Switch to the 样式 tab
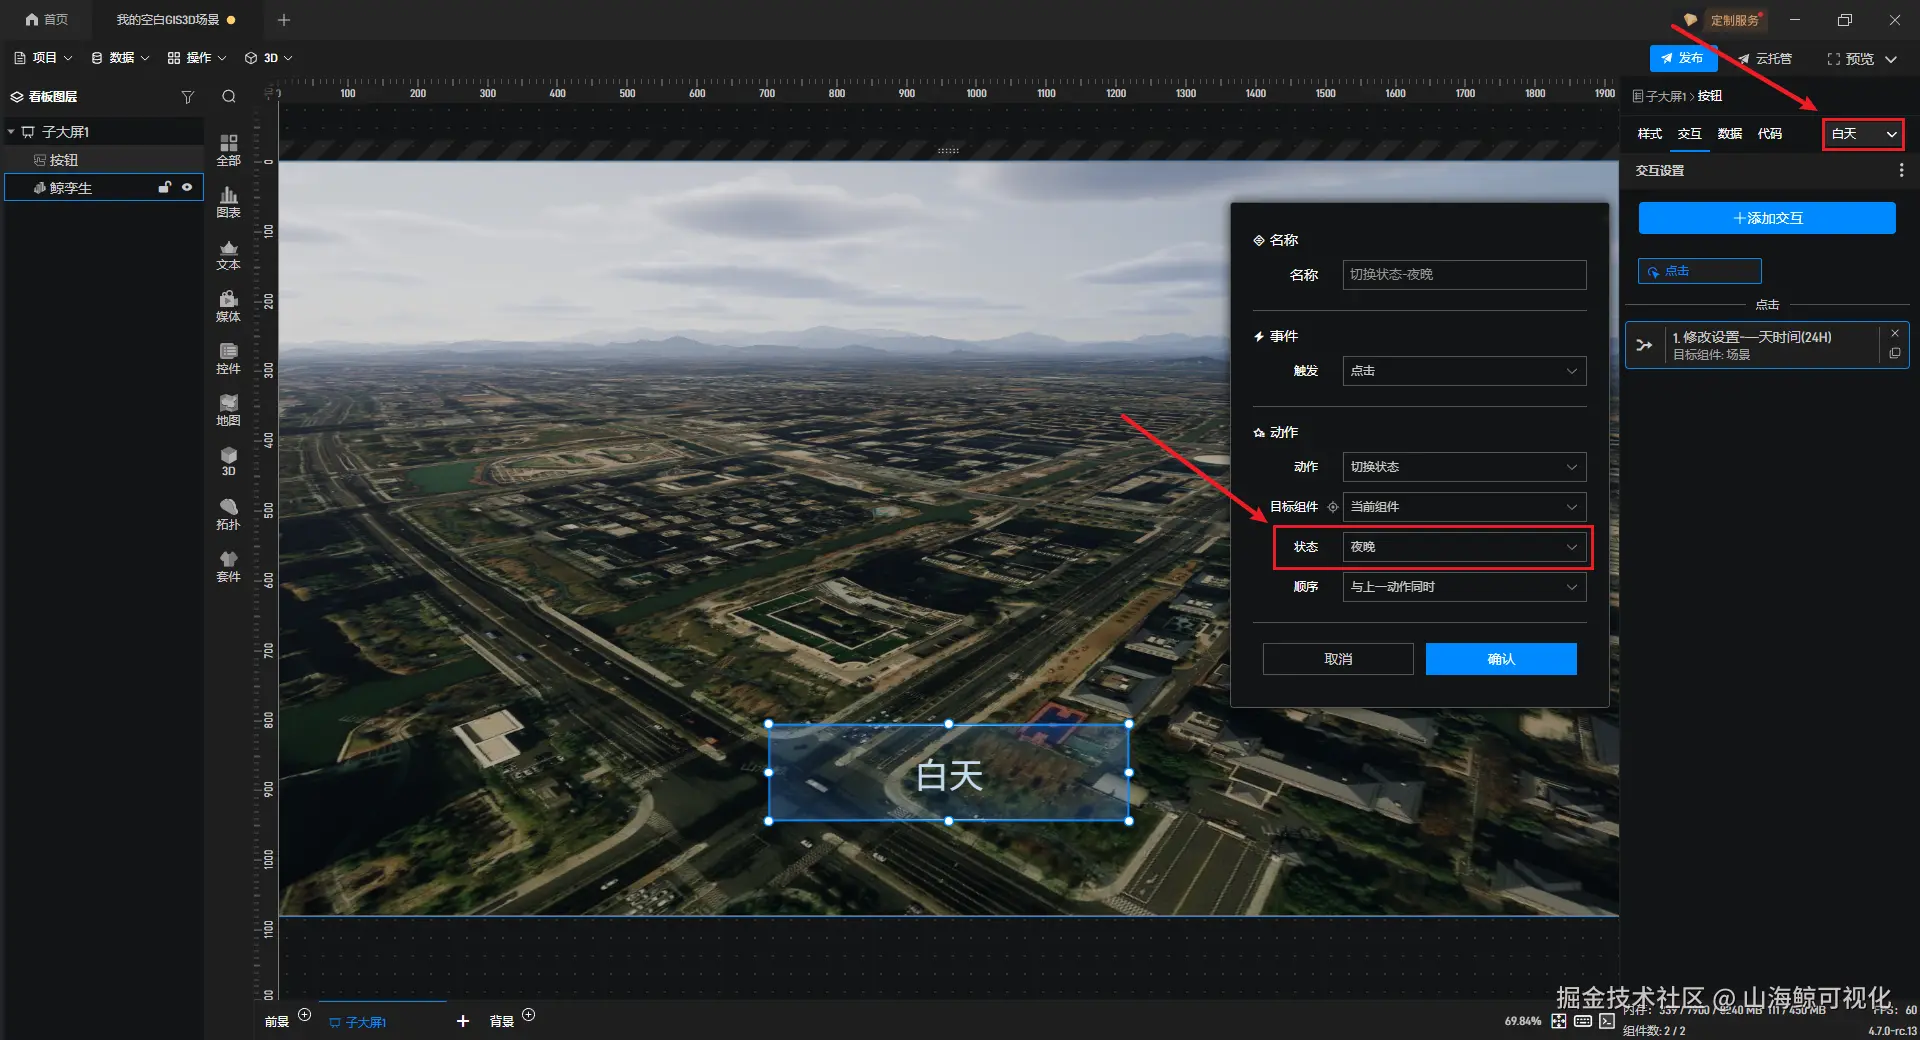 pyautogui.click(x=1650, y=134)
